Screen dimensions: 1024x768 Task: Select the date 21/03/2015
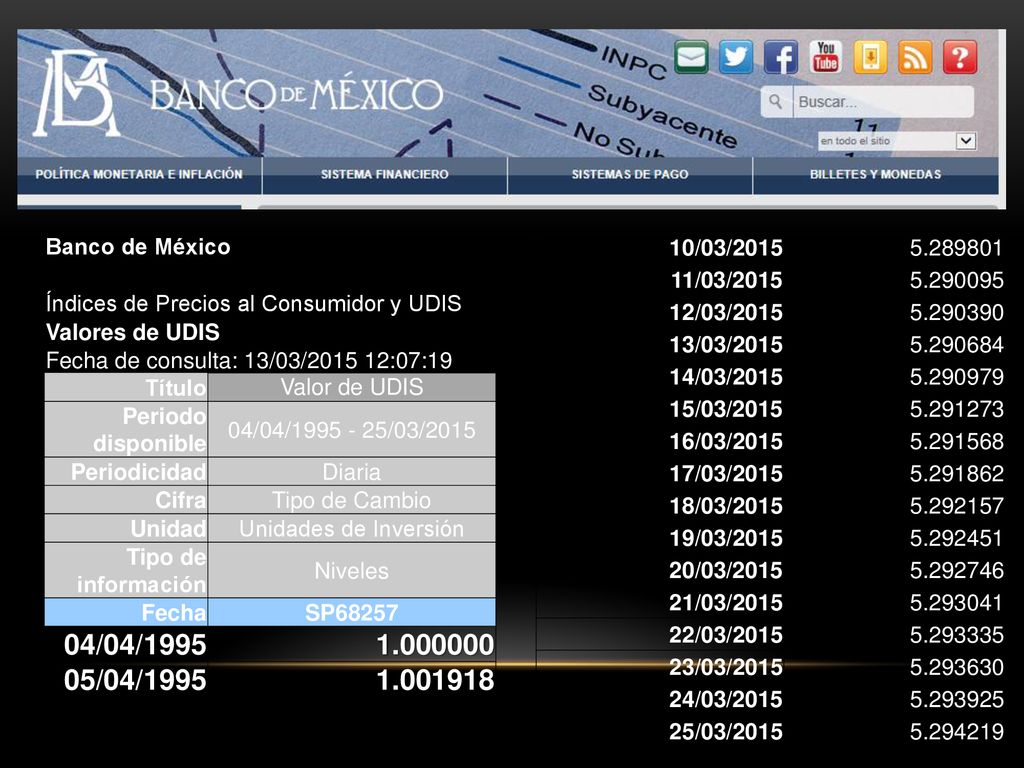(726, 603)
